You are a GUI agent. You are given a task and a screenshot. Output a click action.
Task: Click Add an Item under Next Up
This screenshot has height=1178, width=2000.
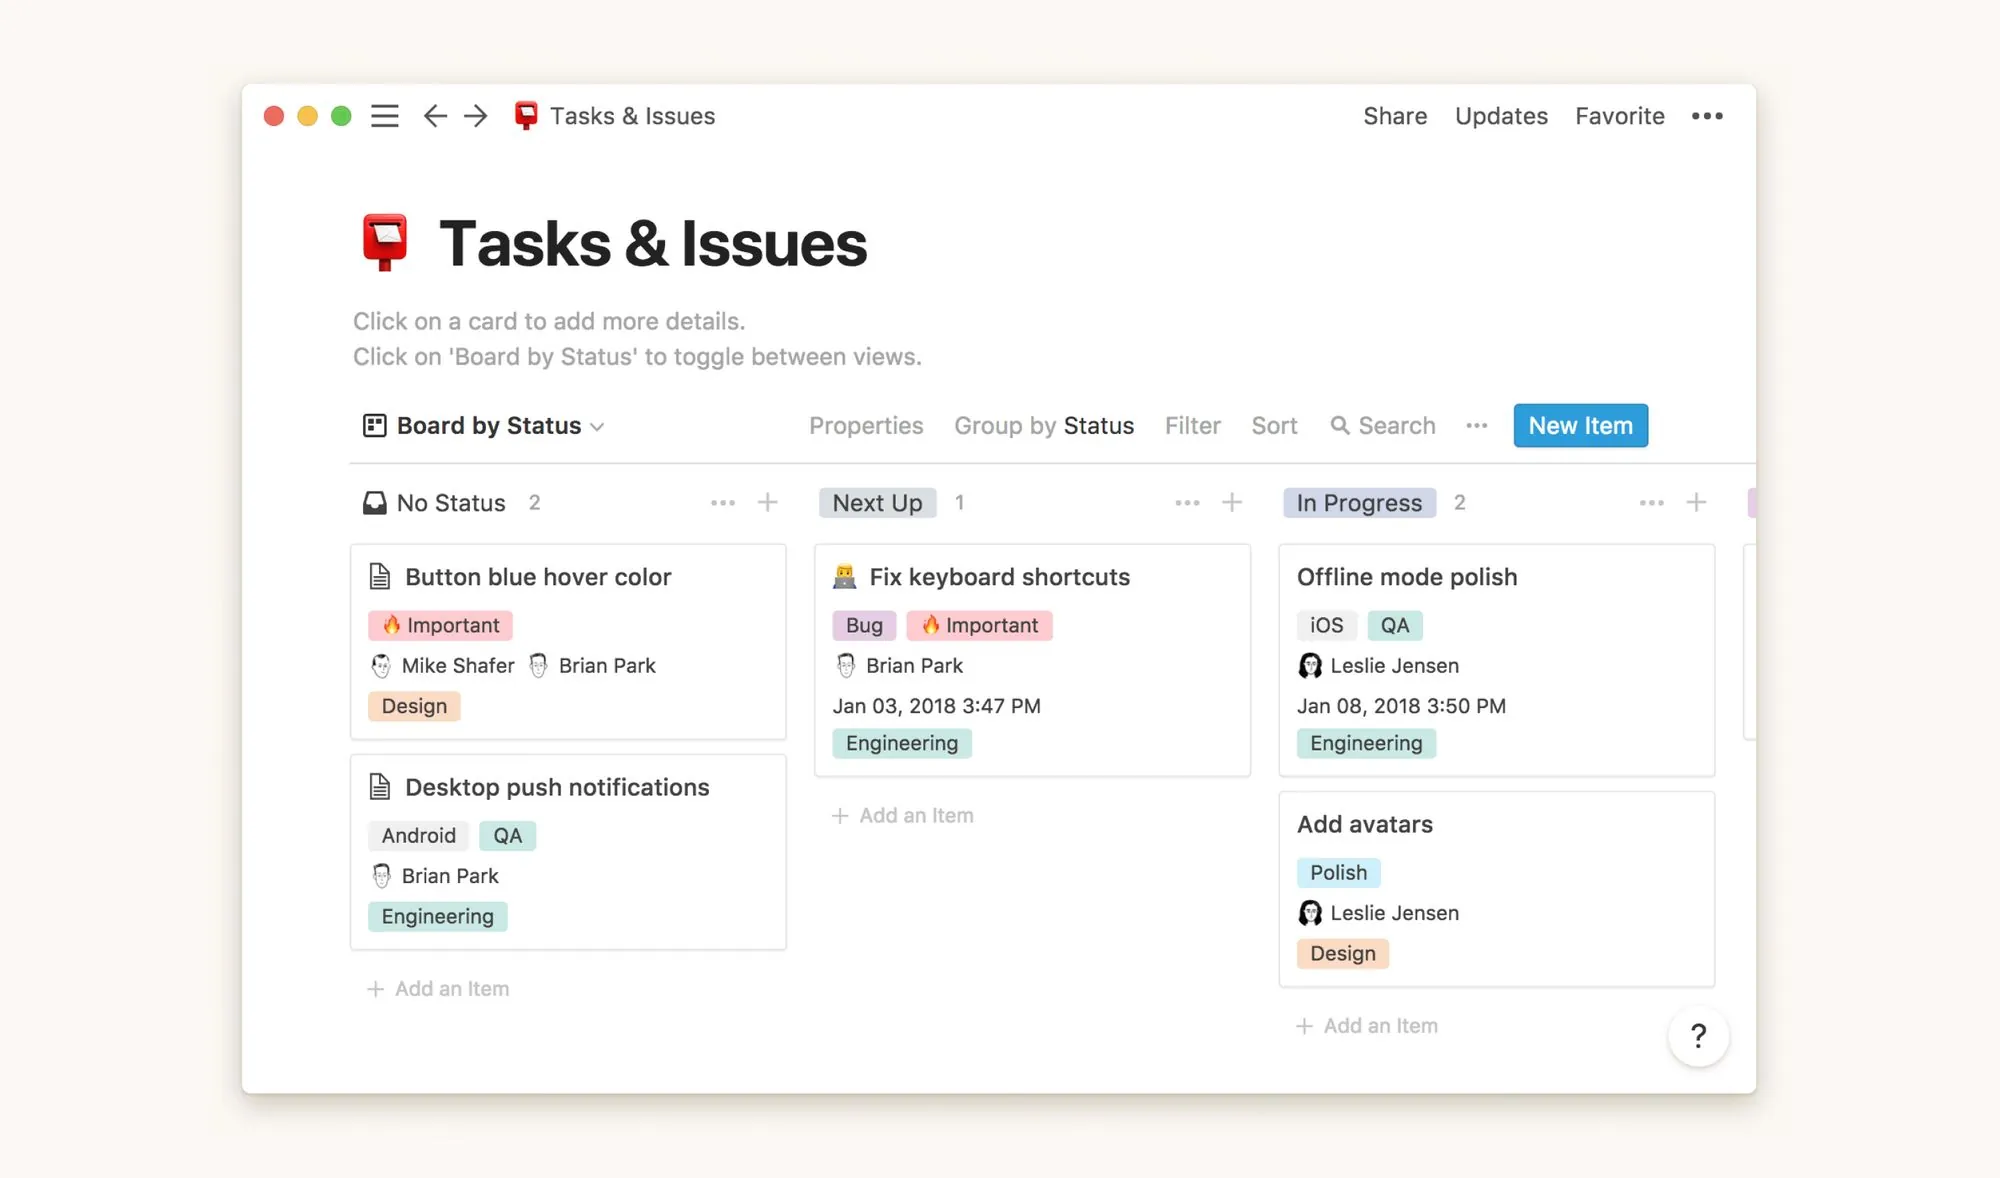click(903, 816)
